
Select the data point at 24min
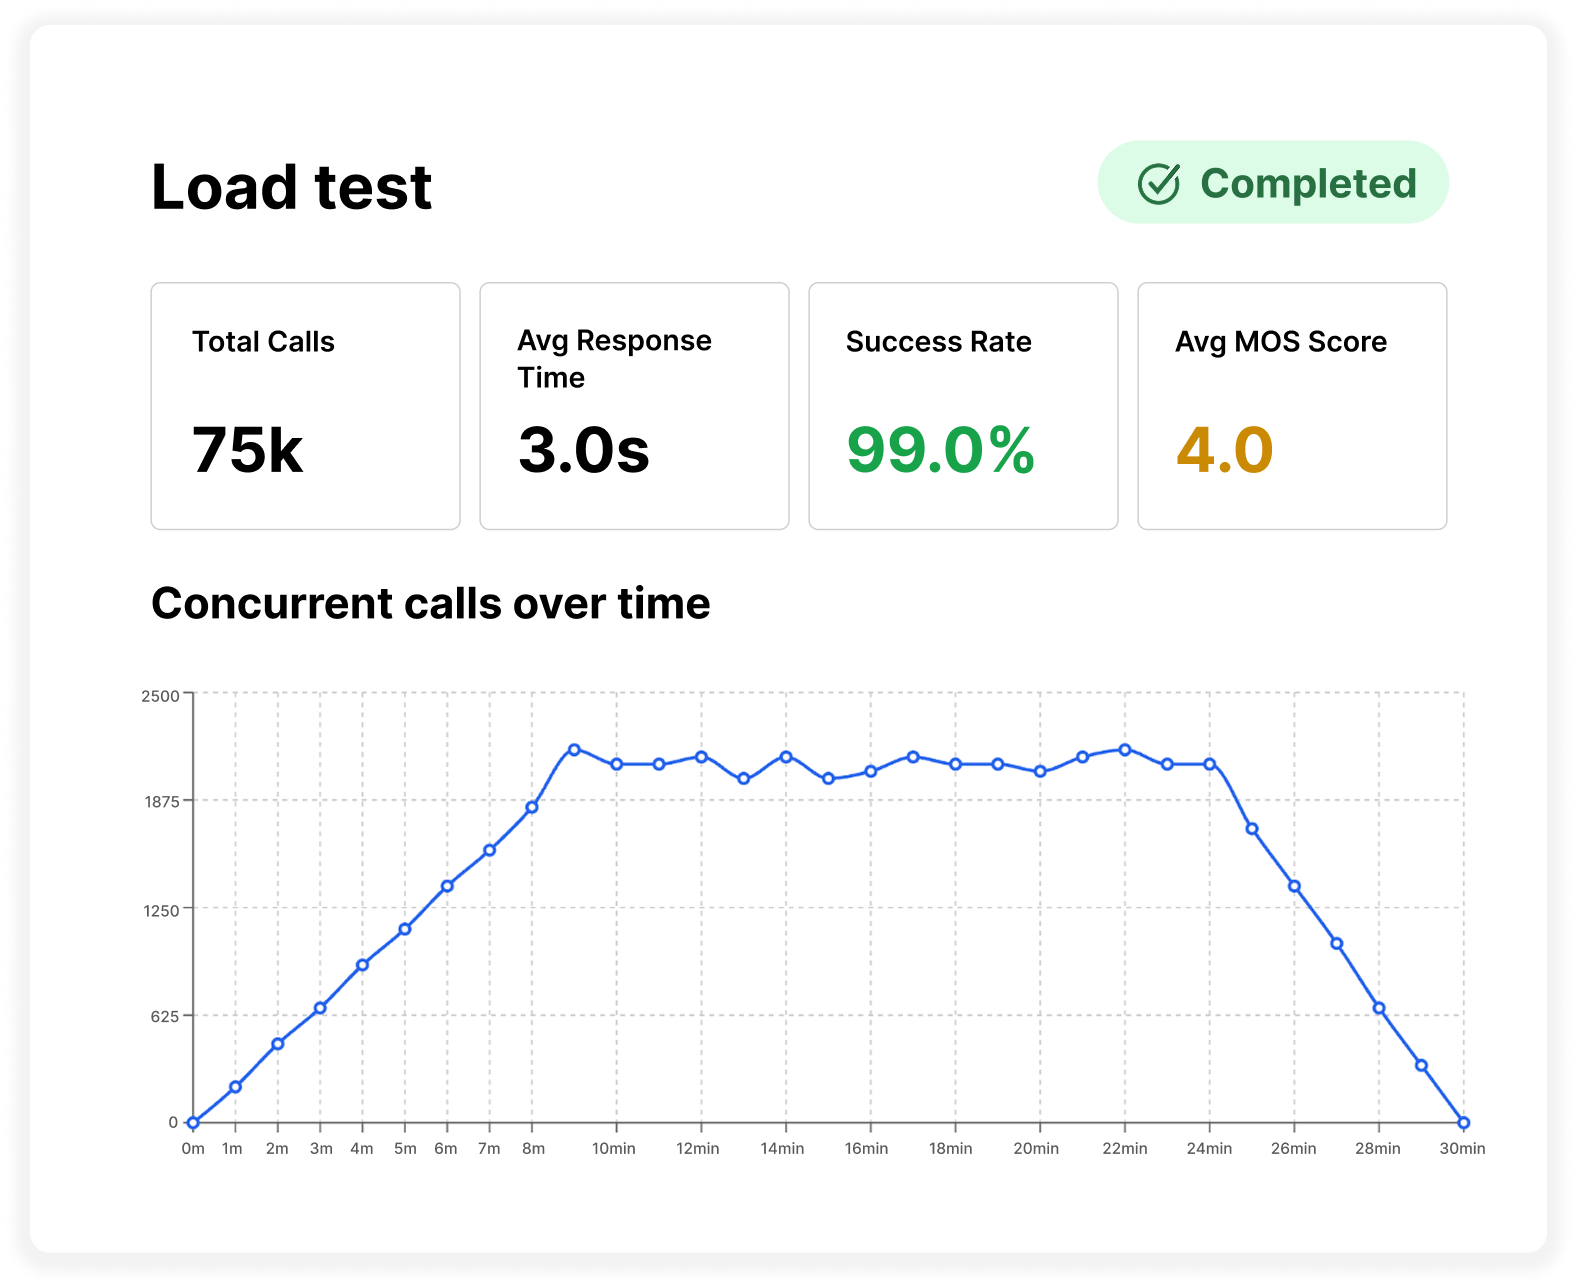(x=1210, y=764)
